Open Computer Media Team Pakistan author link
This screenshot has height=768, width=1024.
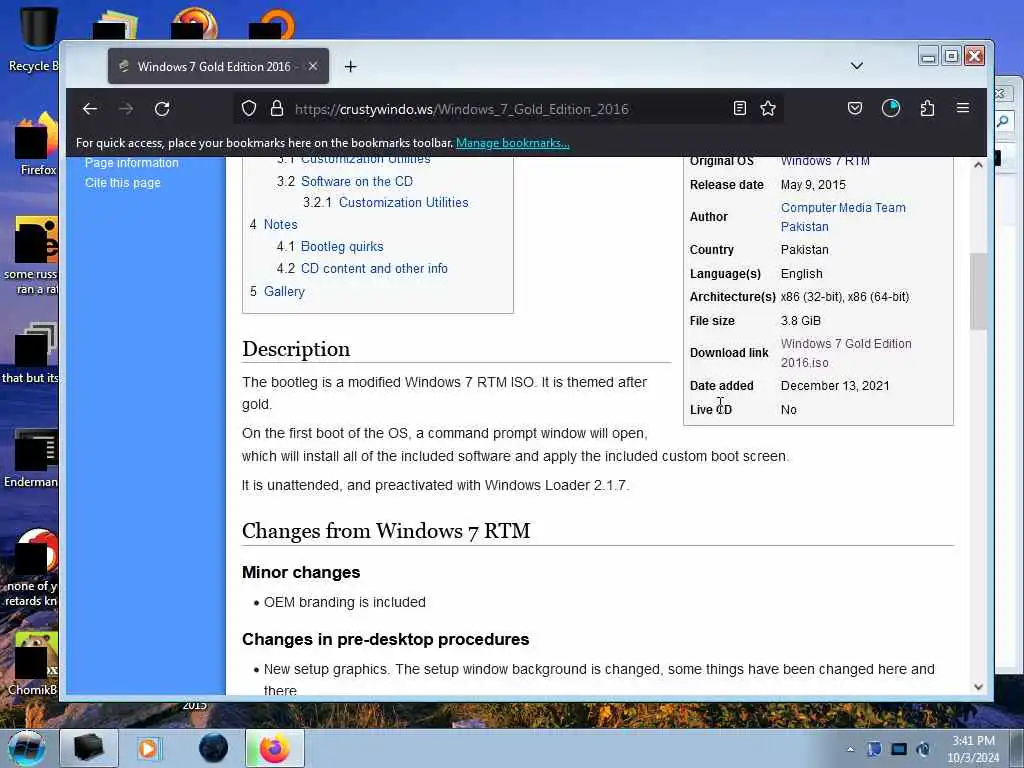pos(843,217)
